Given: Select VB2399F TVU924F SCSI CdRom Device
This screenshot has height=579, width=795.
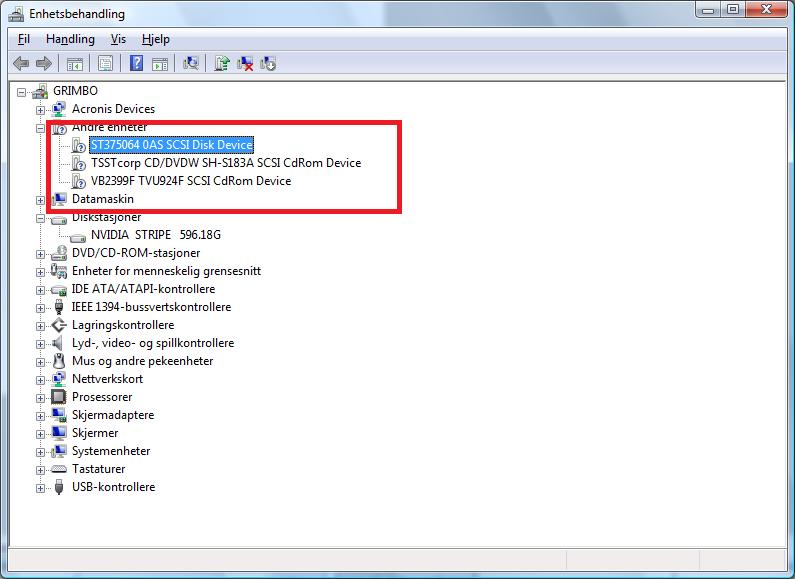Looking at the screenshot, I should (x=191, y=181).
